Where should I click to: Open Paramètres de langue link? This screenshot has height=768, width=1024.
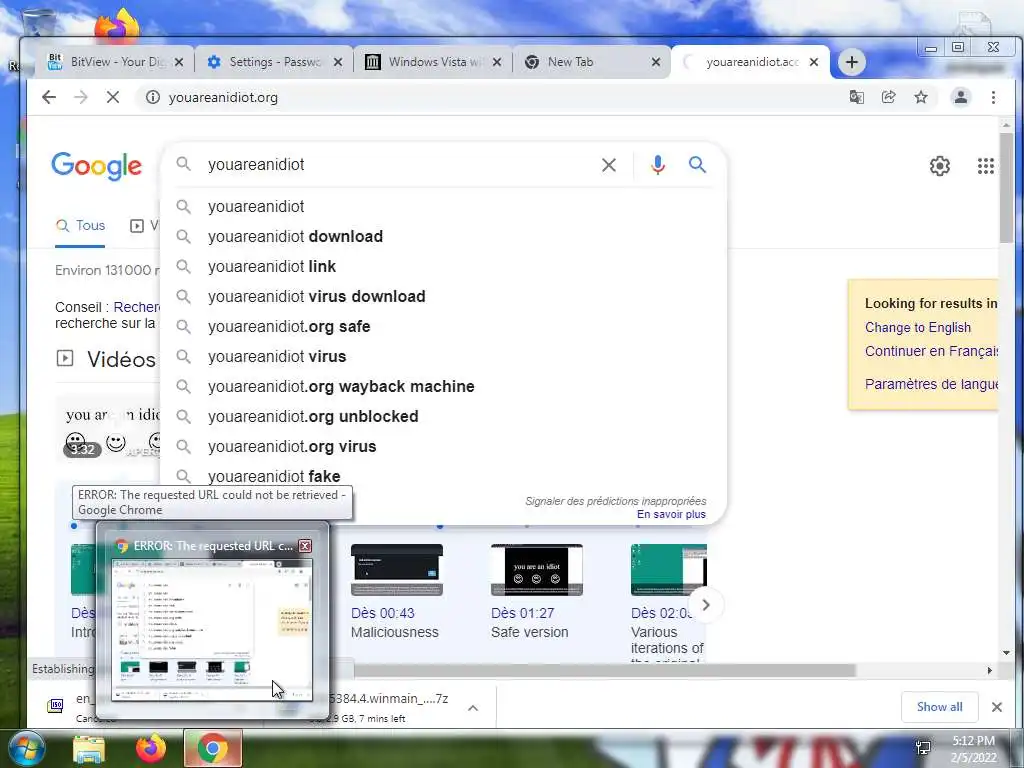click(x=931, y=384)
